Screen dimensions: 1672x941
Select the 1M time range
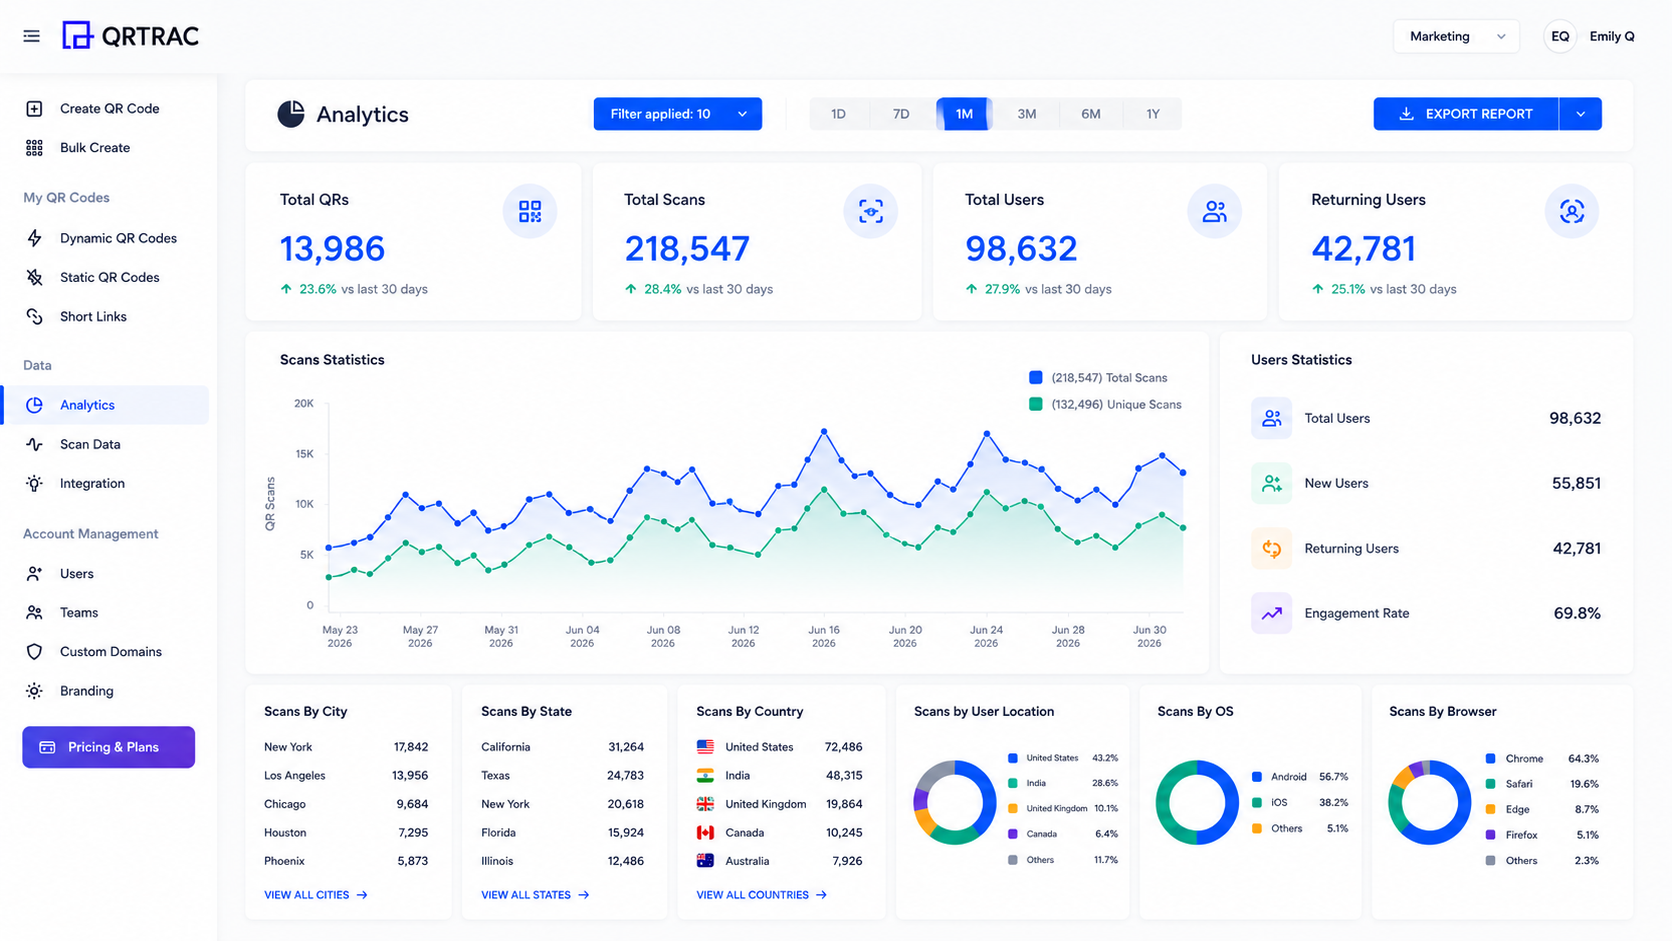point(964,114)
